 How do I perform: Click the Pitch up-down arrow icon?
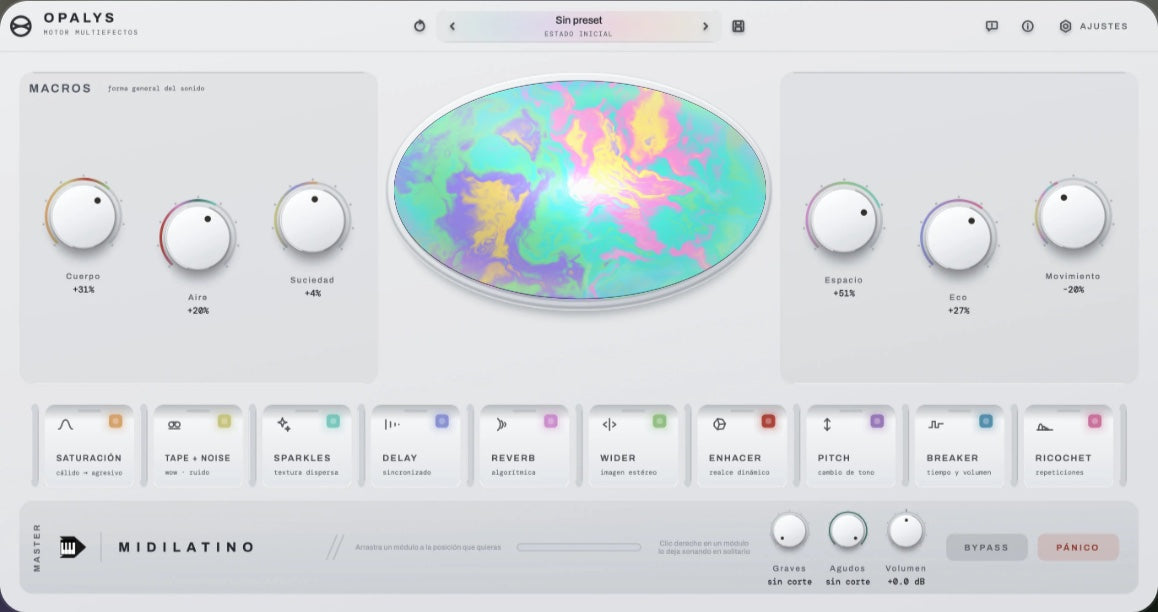[x=827, y=424]
